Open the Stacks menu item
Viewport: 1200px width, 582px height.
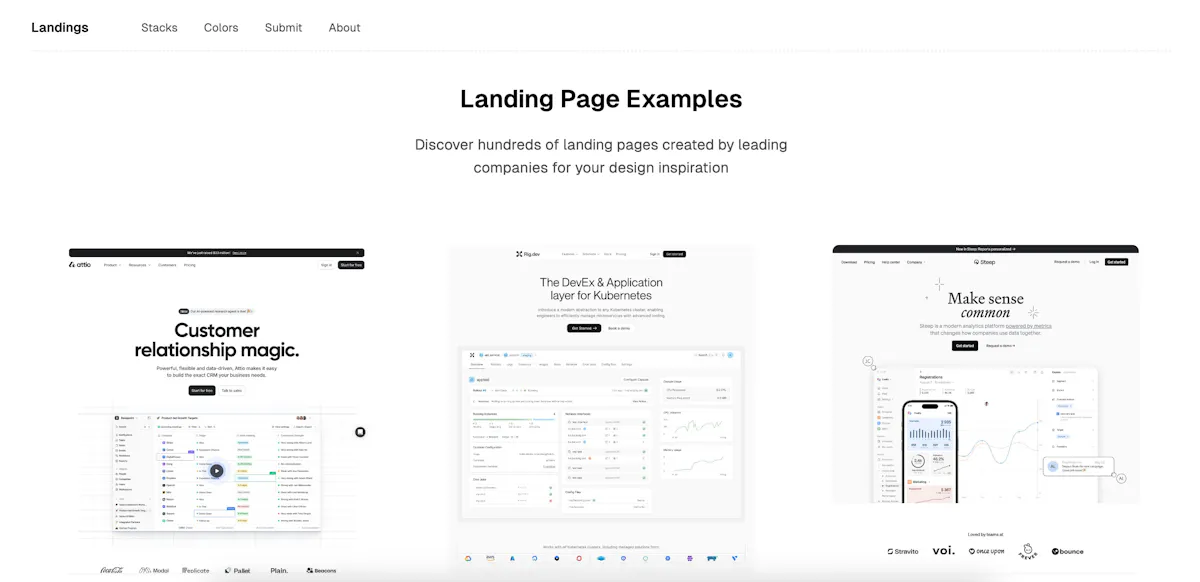pyautogui.click(x=159, y=28)
